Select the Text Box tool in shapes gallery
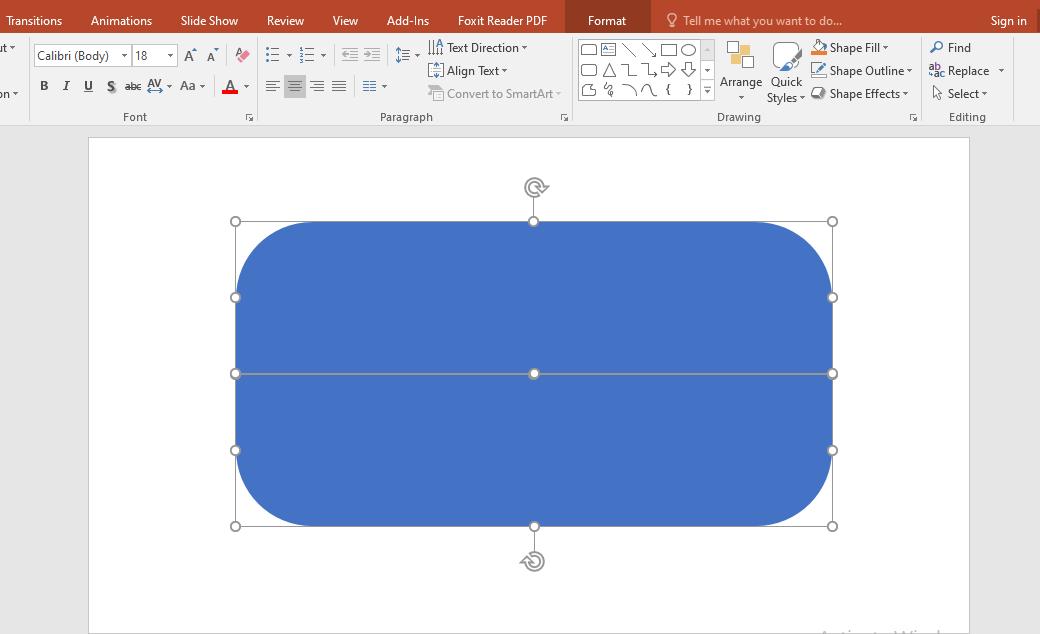Screen dimensions: 1040x634 [x=609, y=48]
